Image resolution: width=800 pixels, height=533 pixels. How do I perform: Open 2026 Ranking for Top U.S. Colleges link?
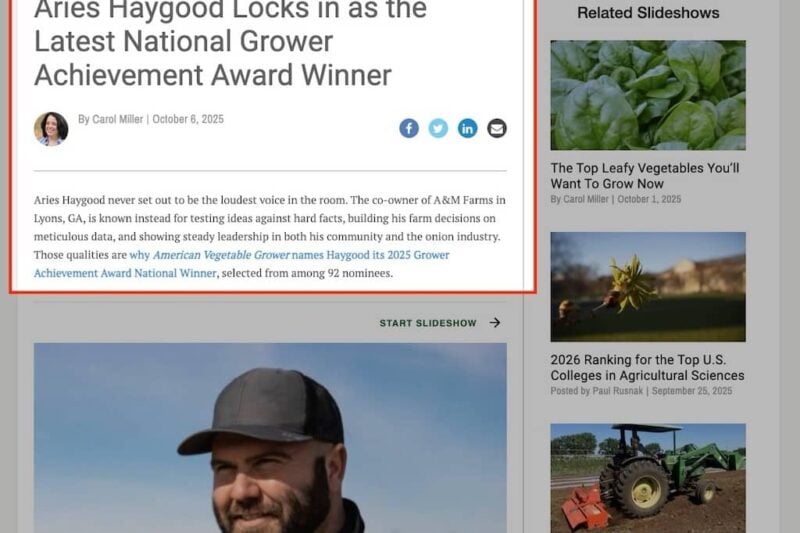click(x=647, y=367)
